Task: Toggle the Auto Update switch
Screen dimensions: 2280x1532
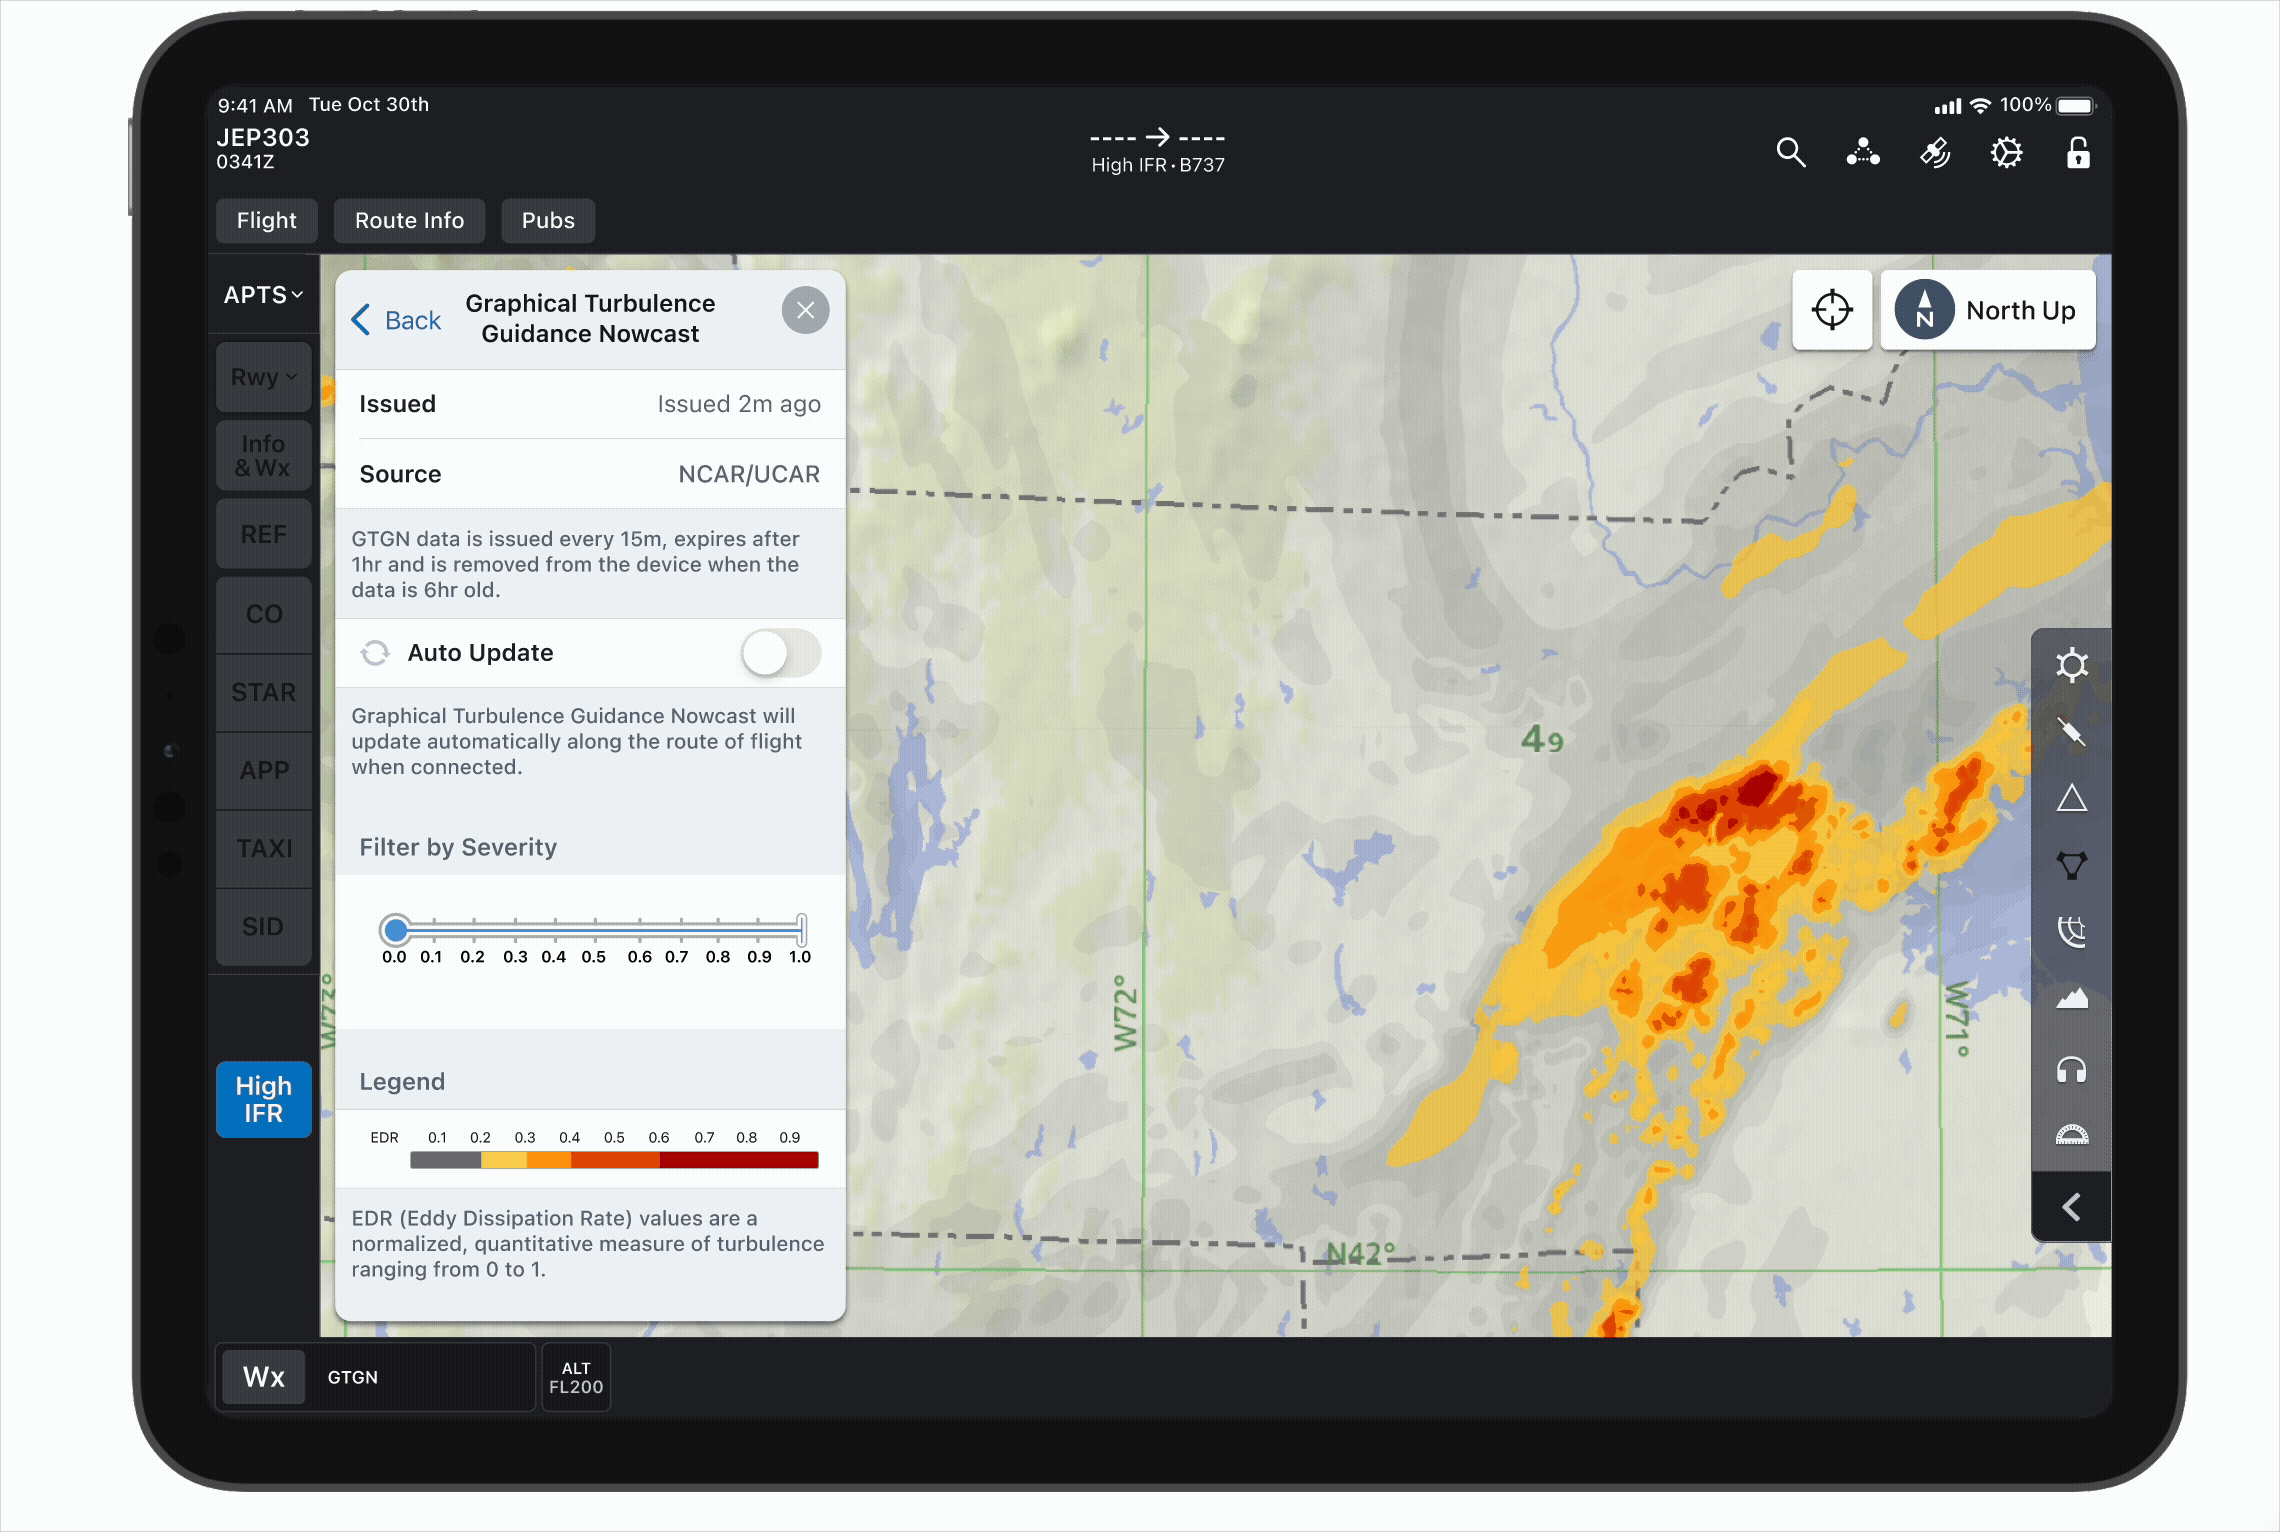Action: (780, 653)
